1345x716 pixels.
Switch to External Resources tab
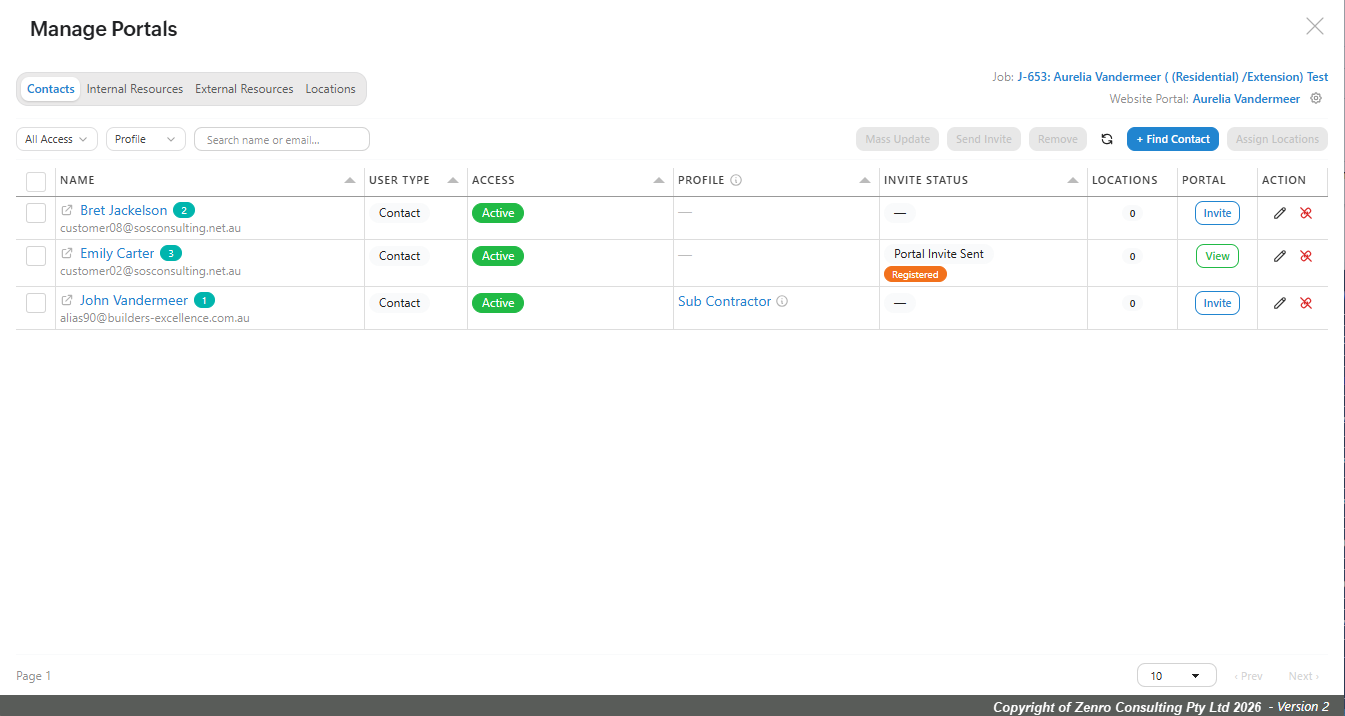click(244, 89)
